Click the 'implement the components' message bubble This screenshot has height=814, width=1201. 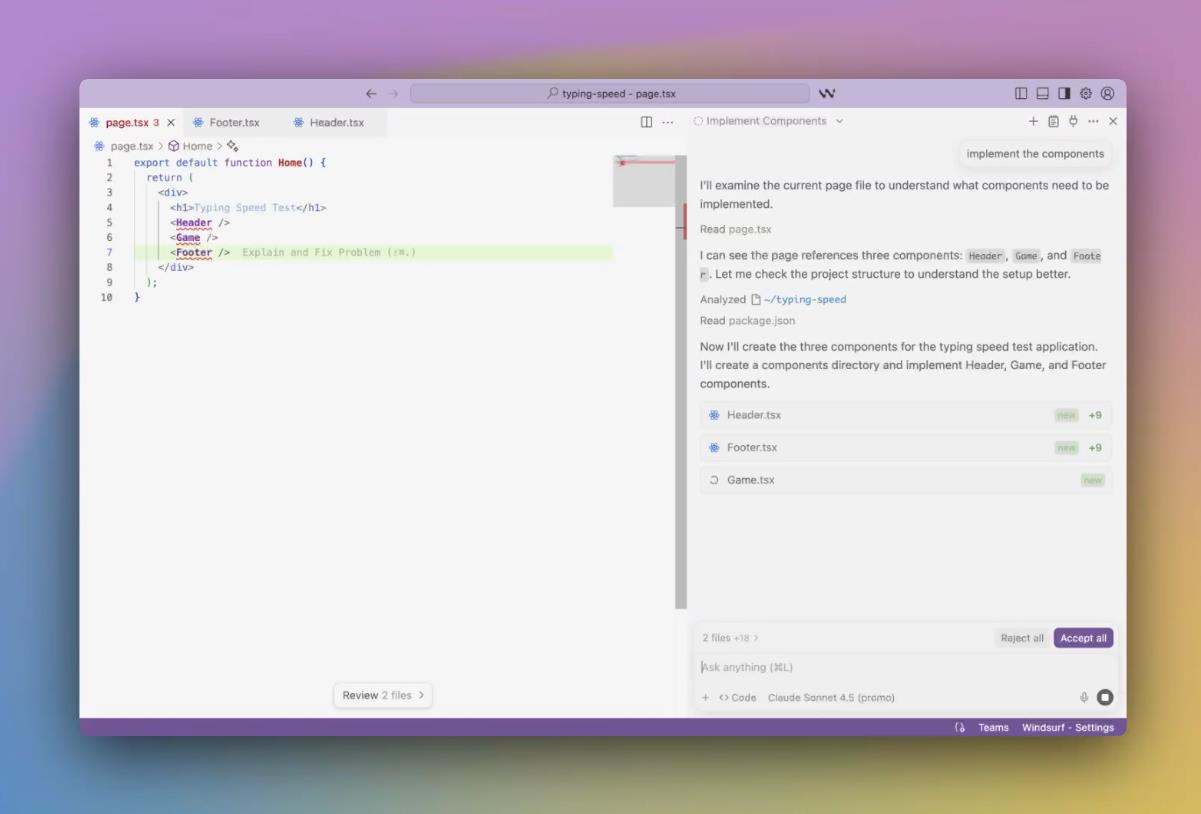1035,154
